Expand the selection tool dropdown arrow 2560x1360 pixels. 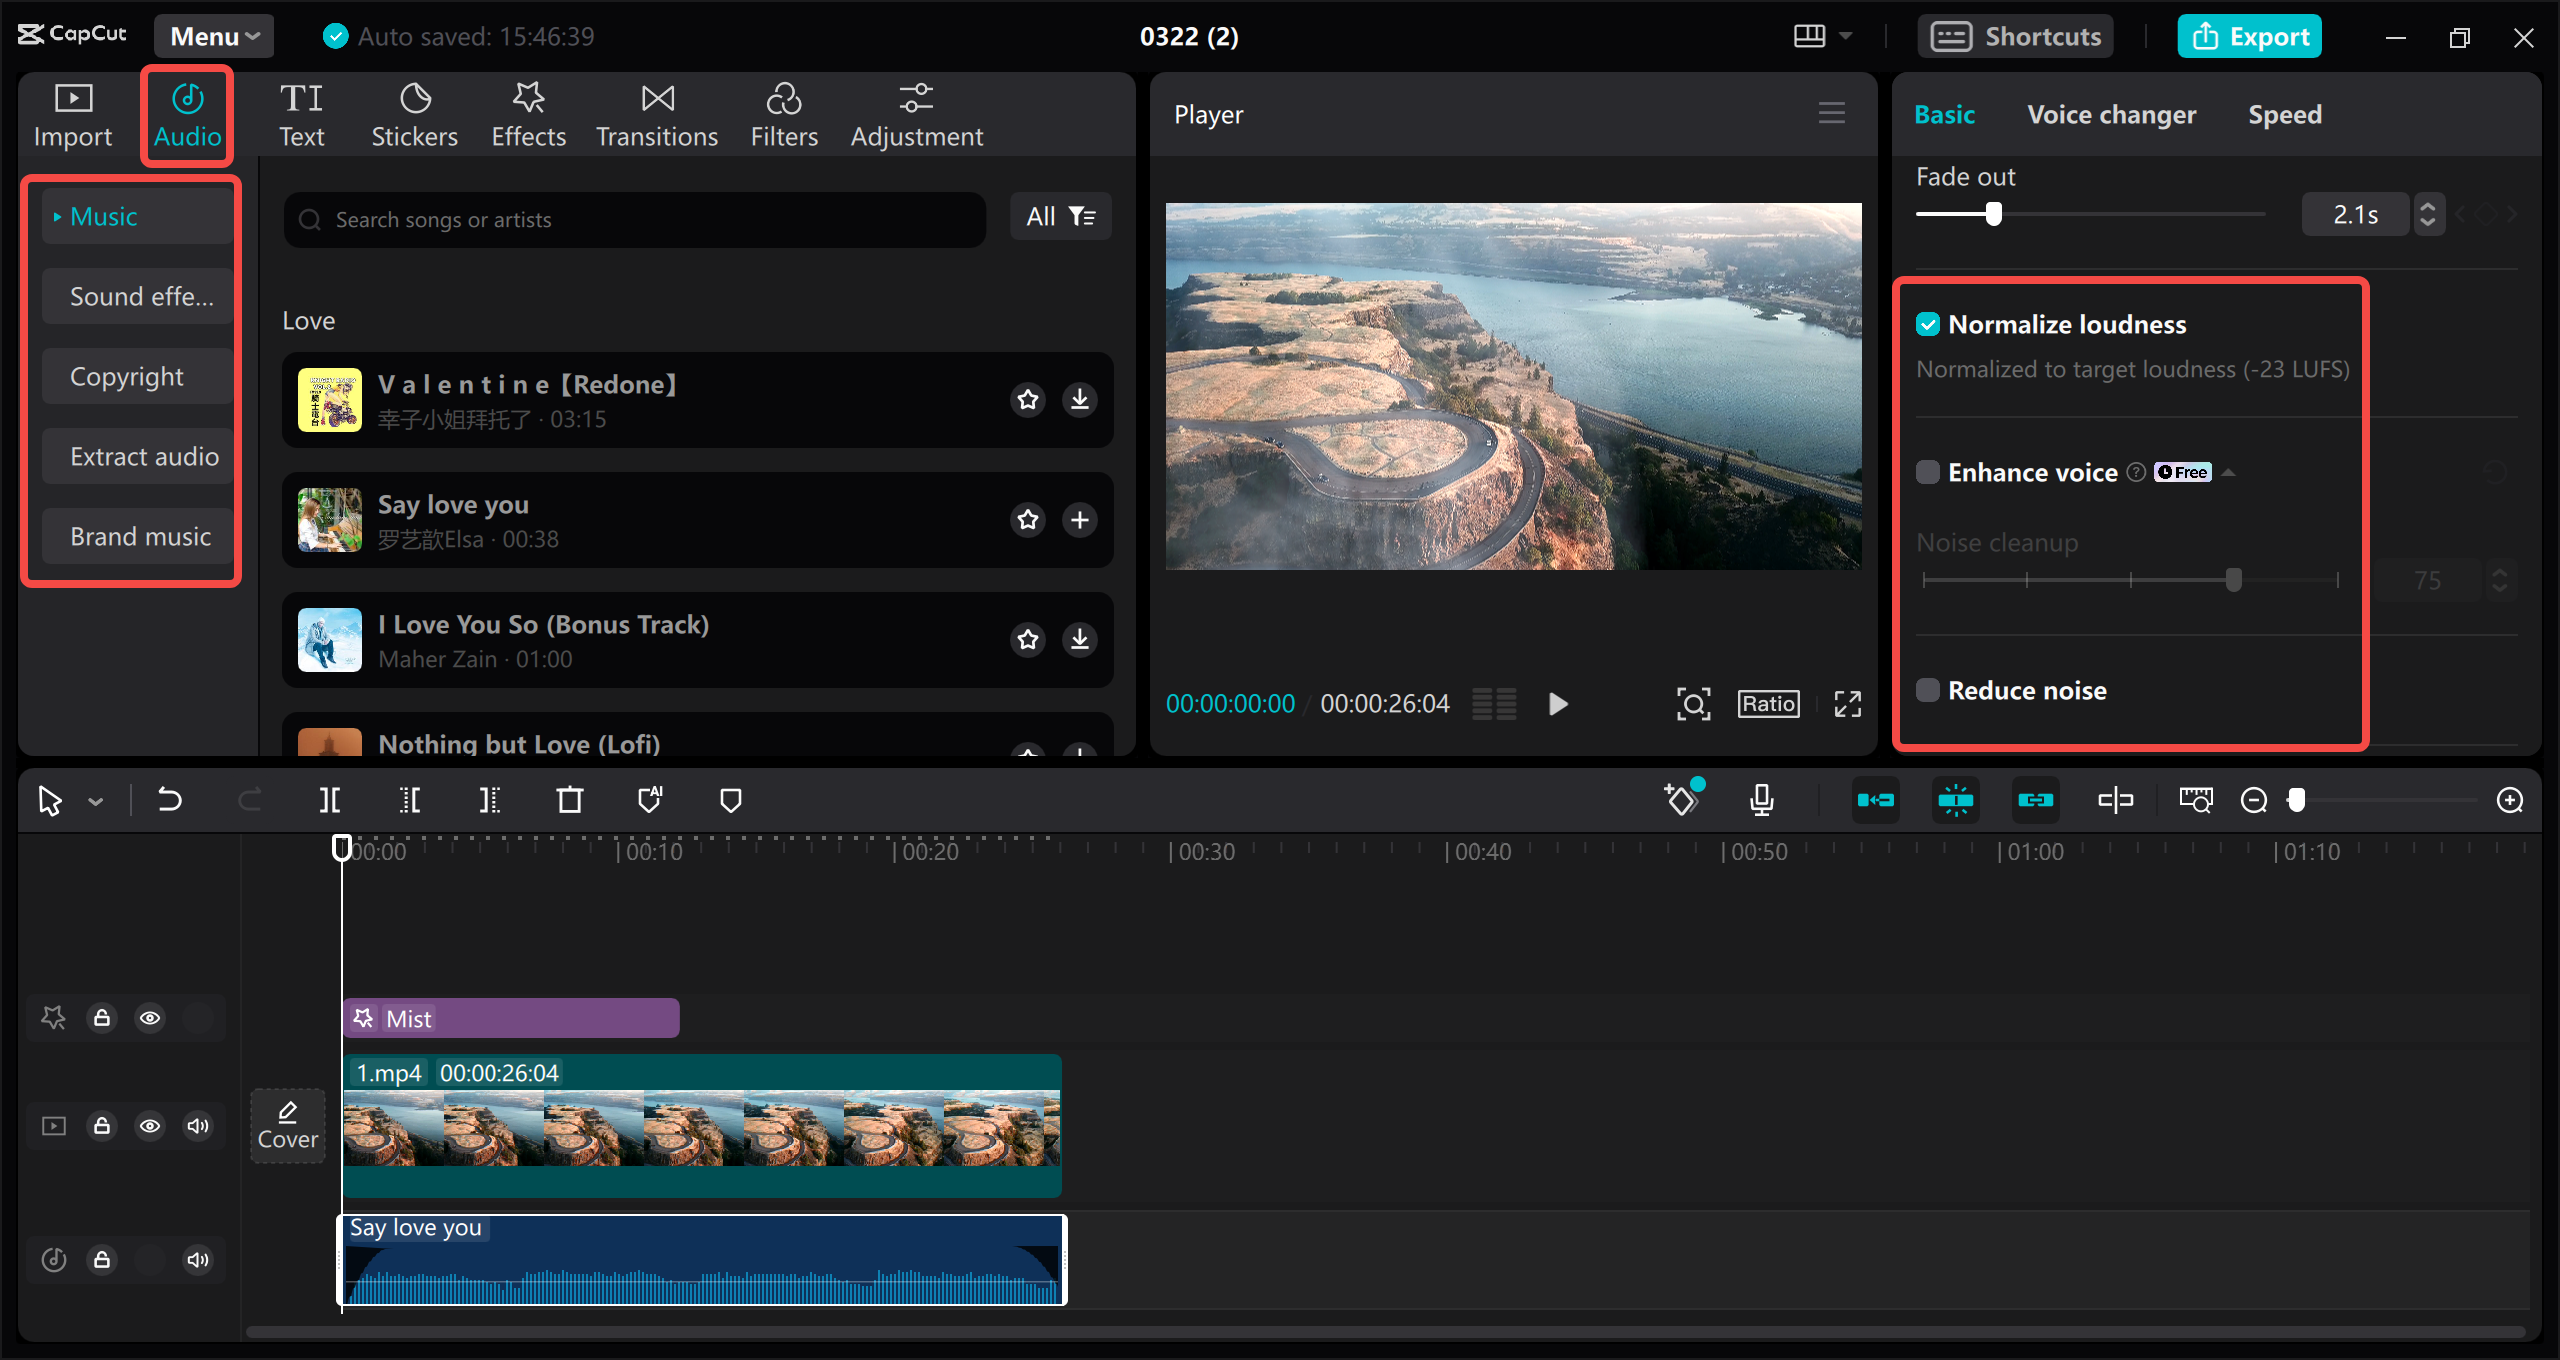click(96, 800)
